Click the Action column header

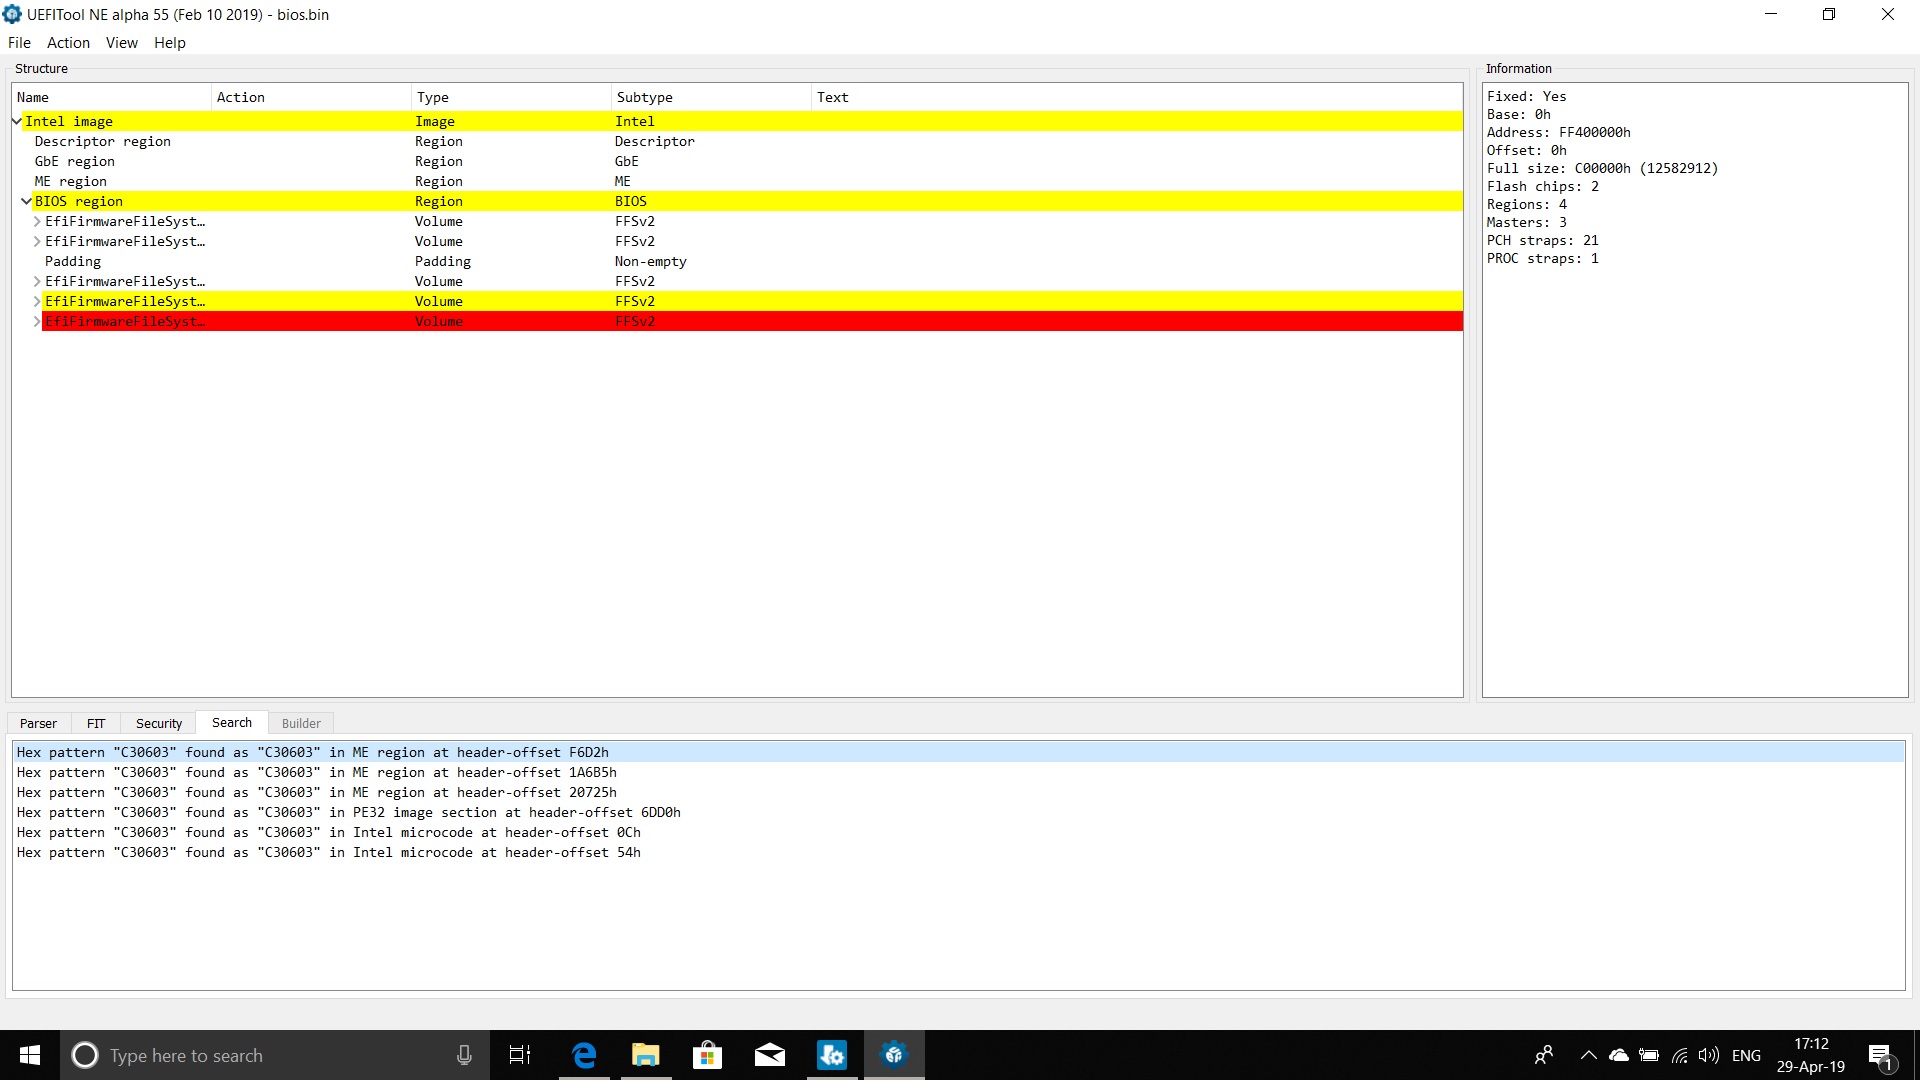click(x=311, y=97)
